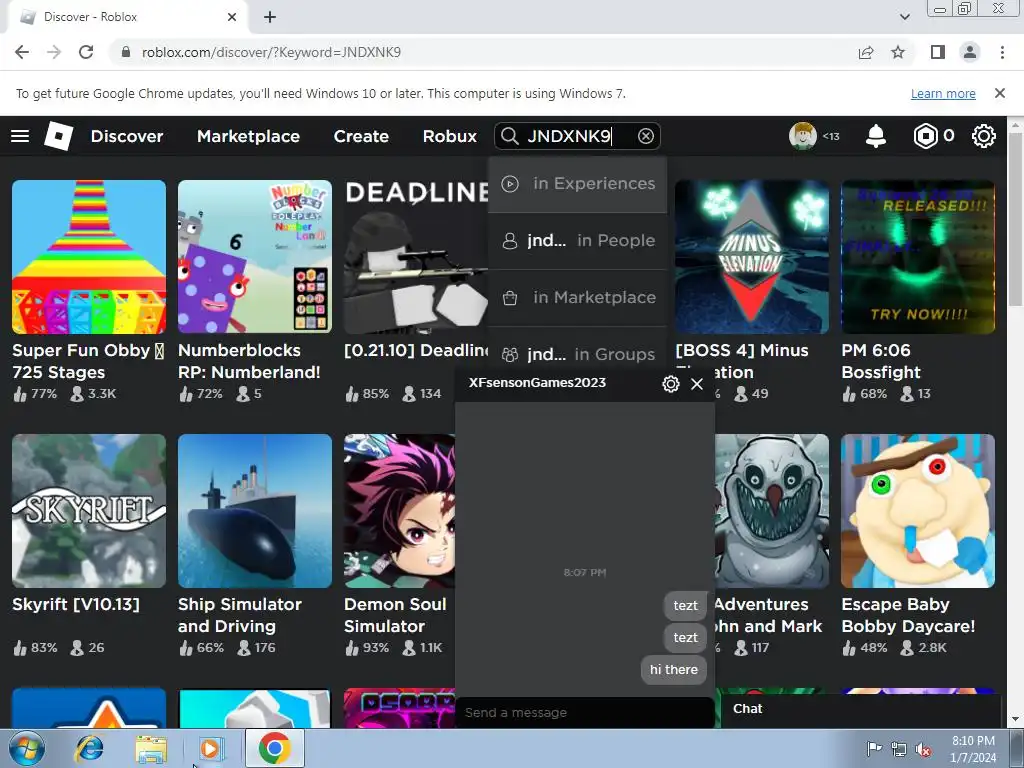Image resolution: width=1024 pixels, height=768 pixels.
Task: Open the Robux page
Action: tap(449, 136)
